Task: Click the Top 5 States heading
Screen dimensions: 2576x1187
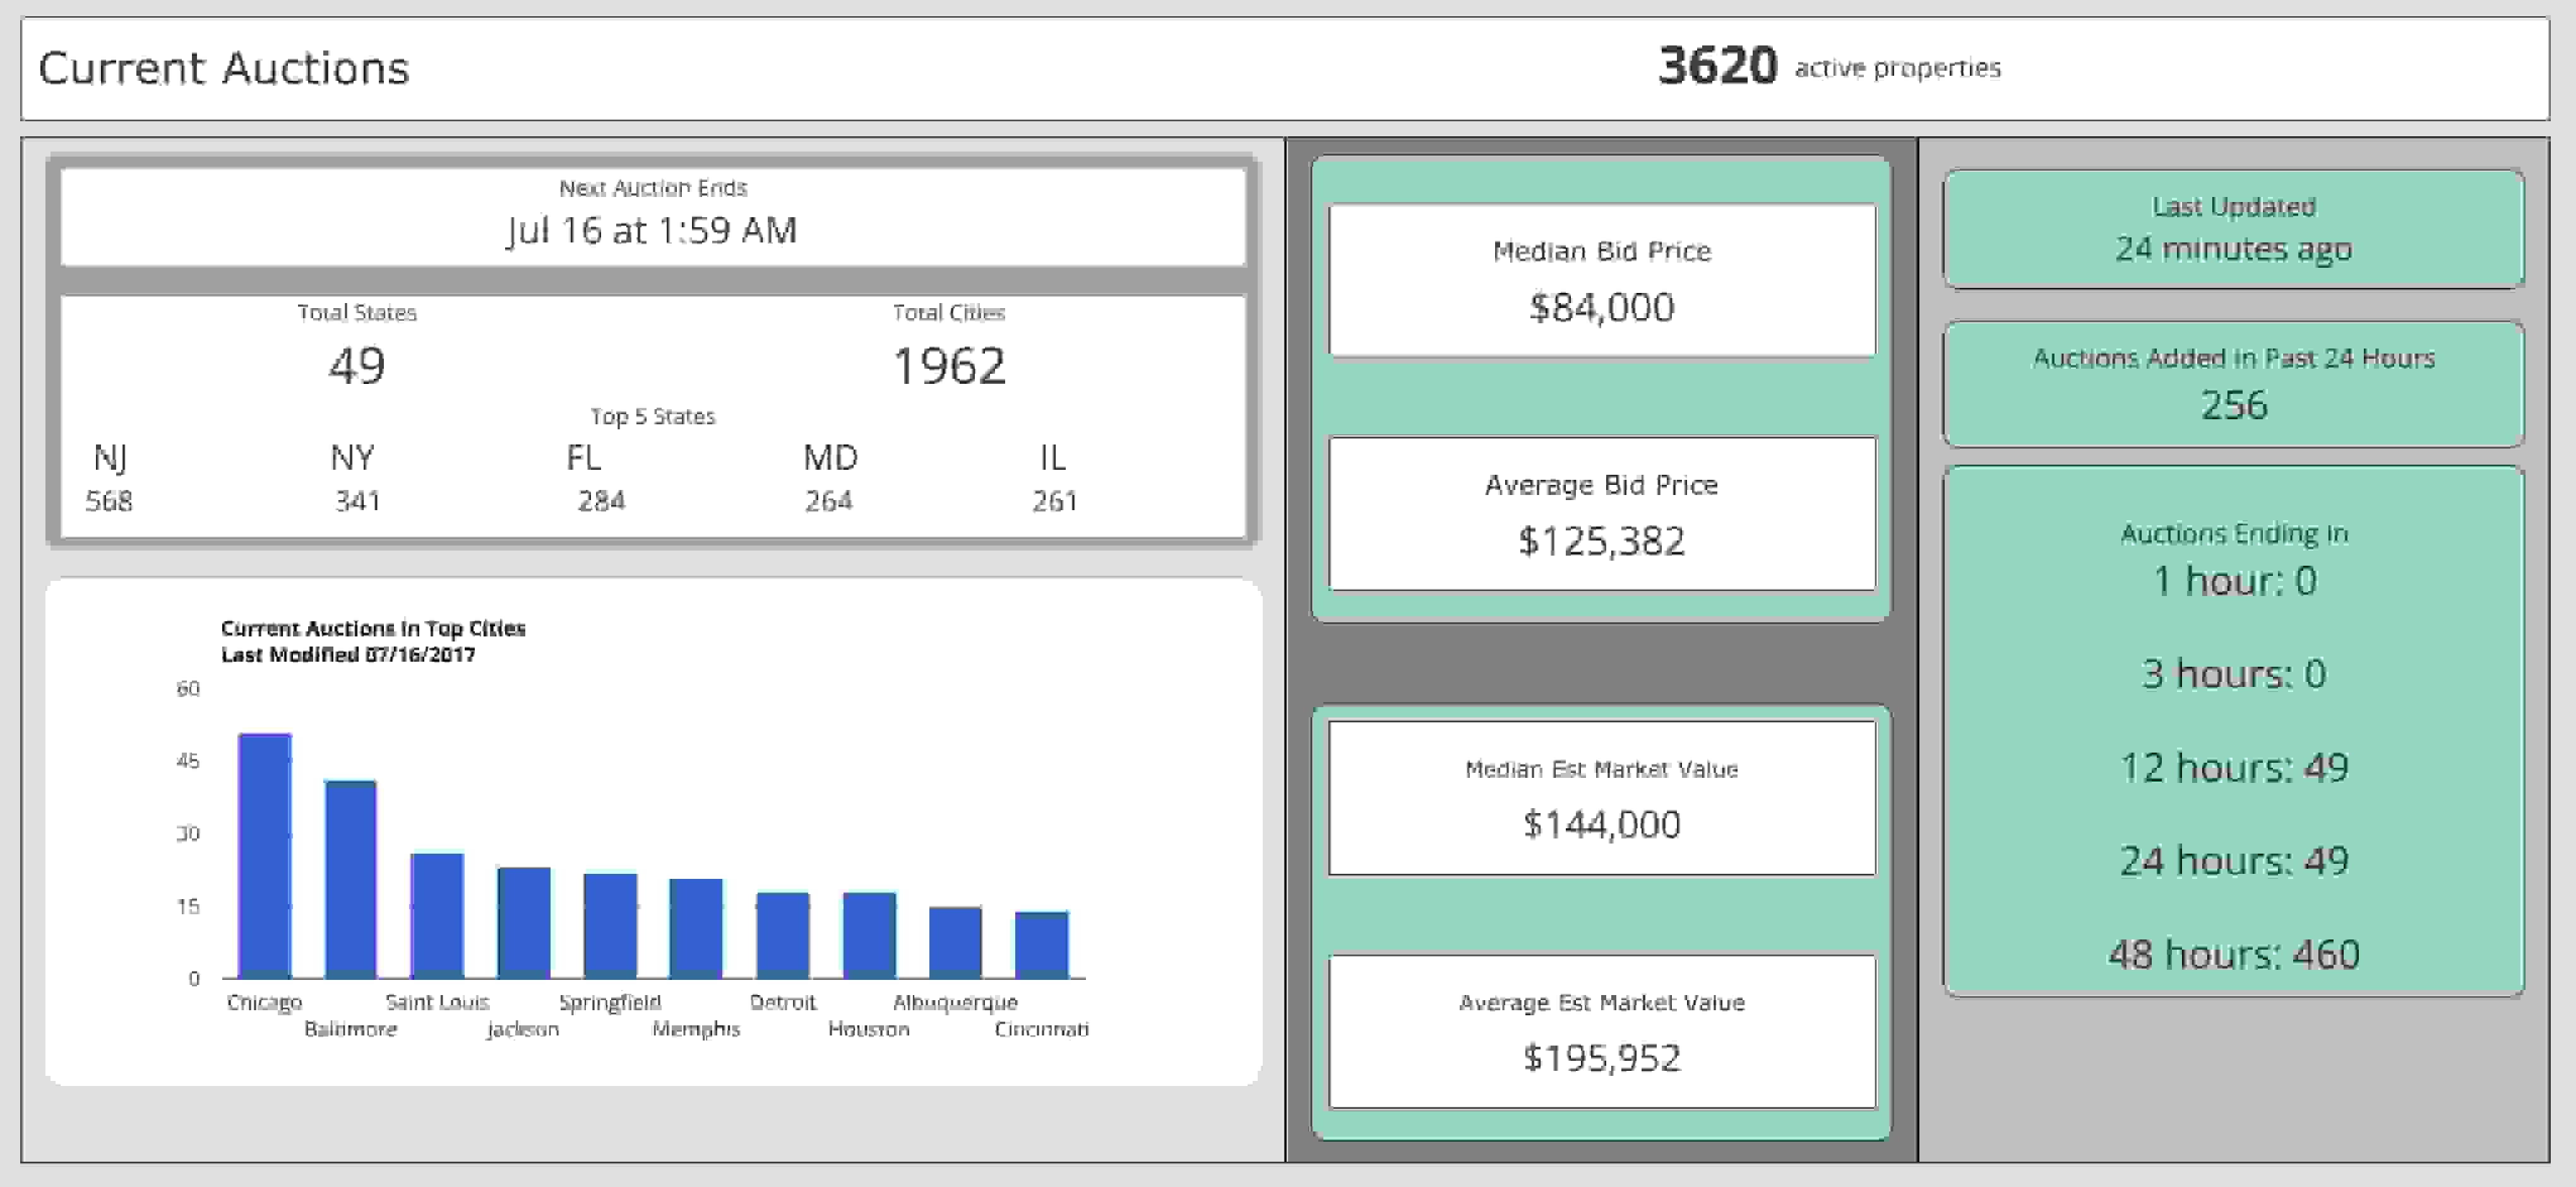Action: click(x=652, y=416)
